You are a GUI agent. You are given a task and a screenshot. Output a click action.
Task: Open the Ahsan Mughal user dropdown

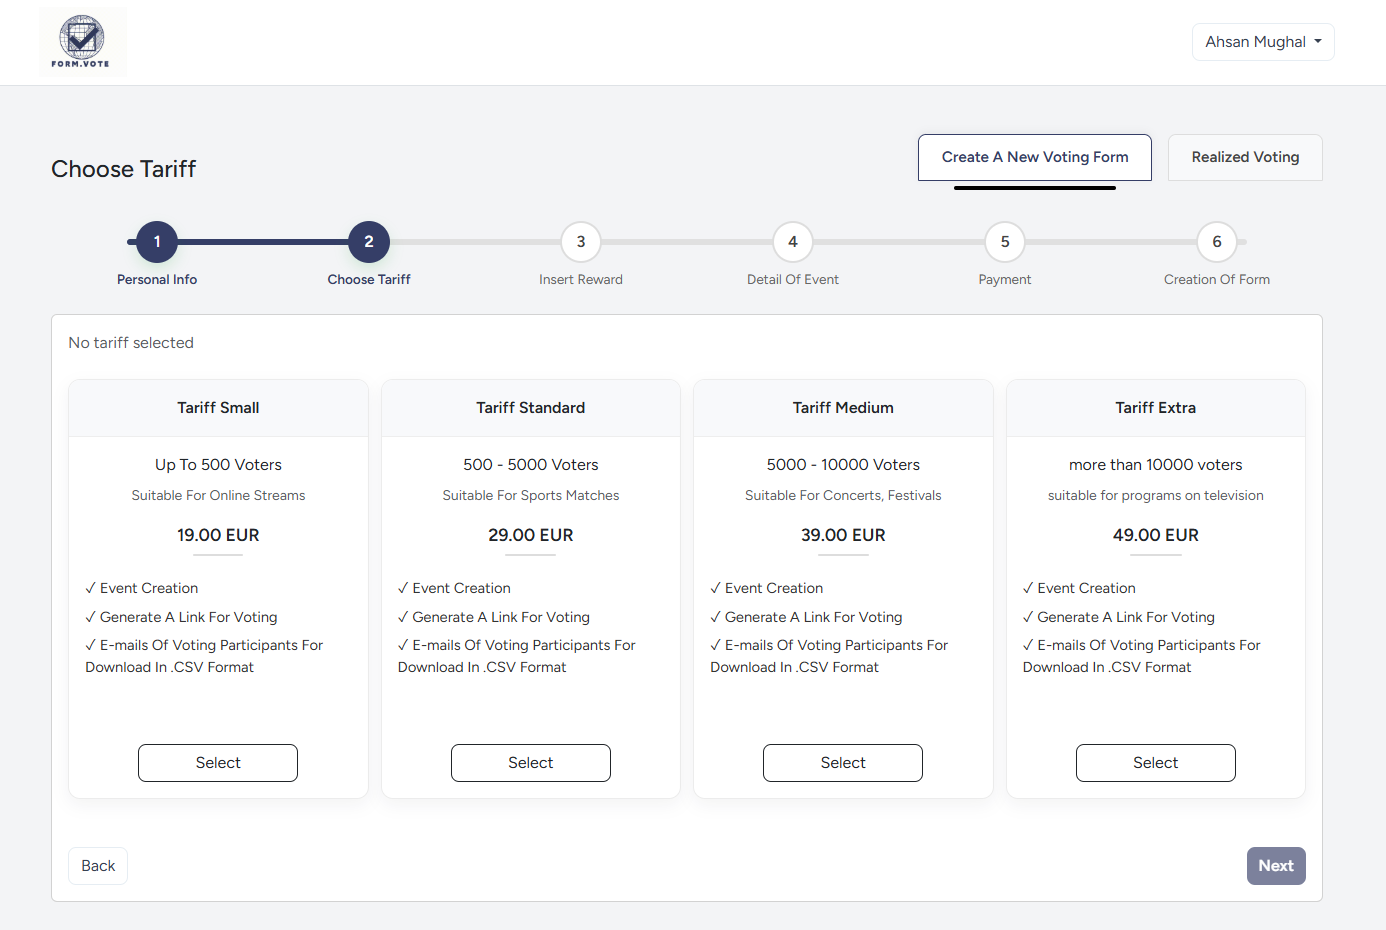(x=1262, y=42)
